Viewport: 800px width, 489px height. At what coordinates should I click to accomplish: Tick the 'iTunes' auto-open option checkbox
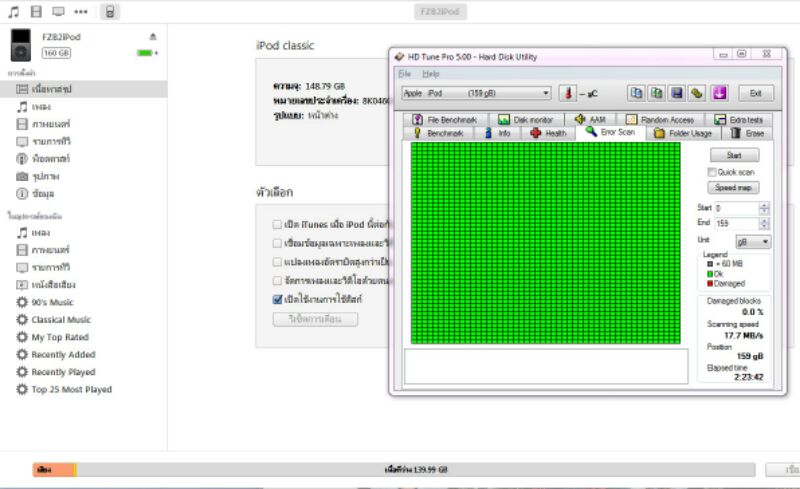point(278,224)
